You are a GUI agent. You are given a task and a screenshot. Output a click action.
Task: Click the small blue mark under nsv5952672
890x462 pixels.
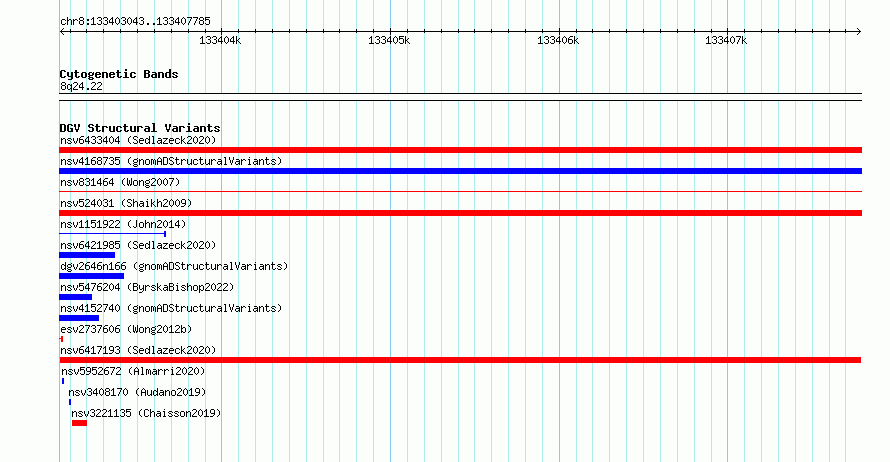click(x=63, y=381)
